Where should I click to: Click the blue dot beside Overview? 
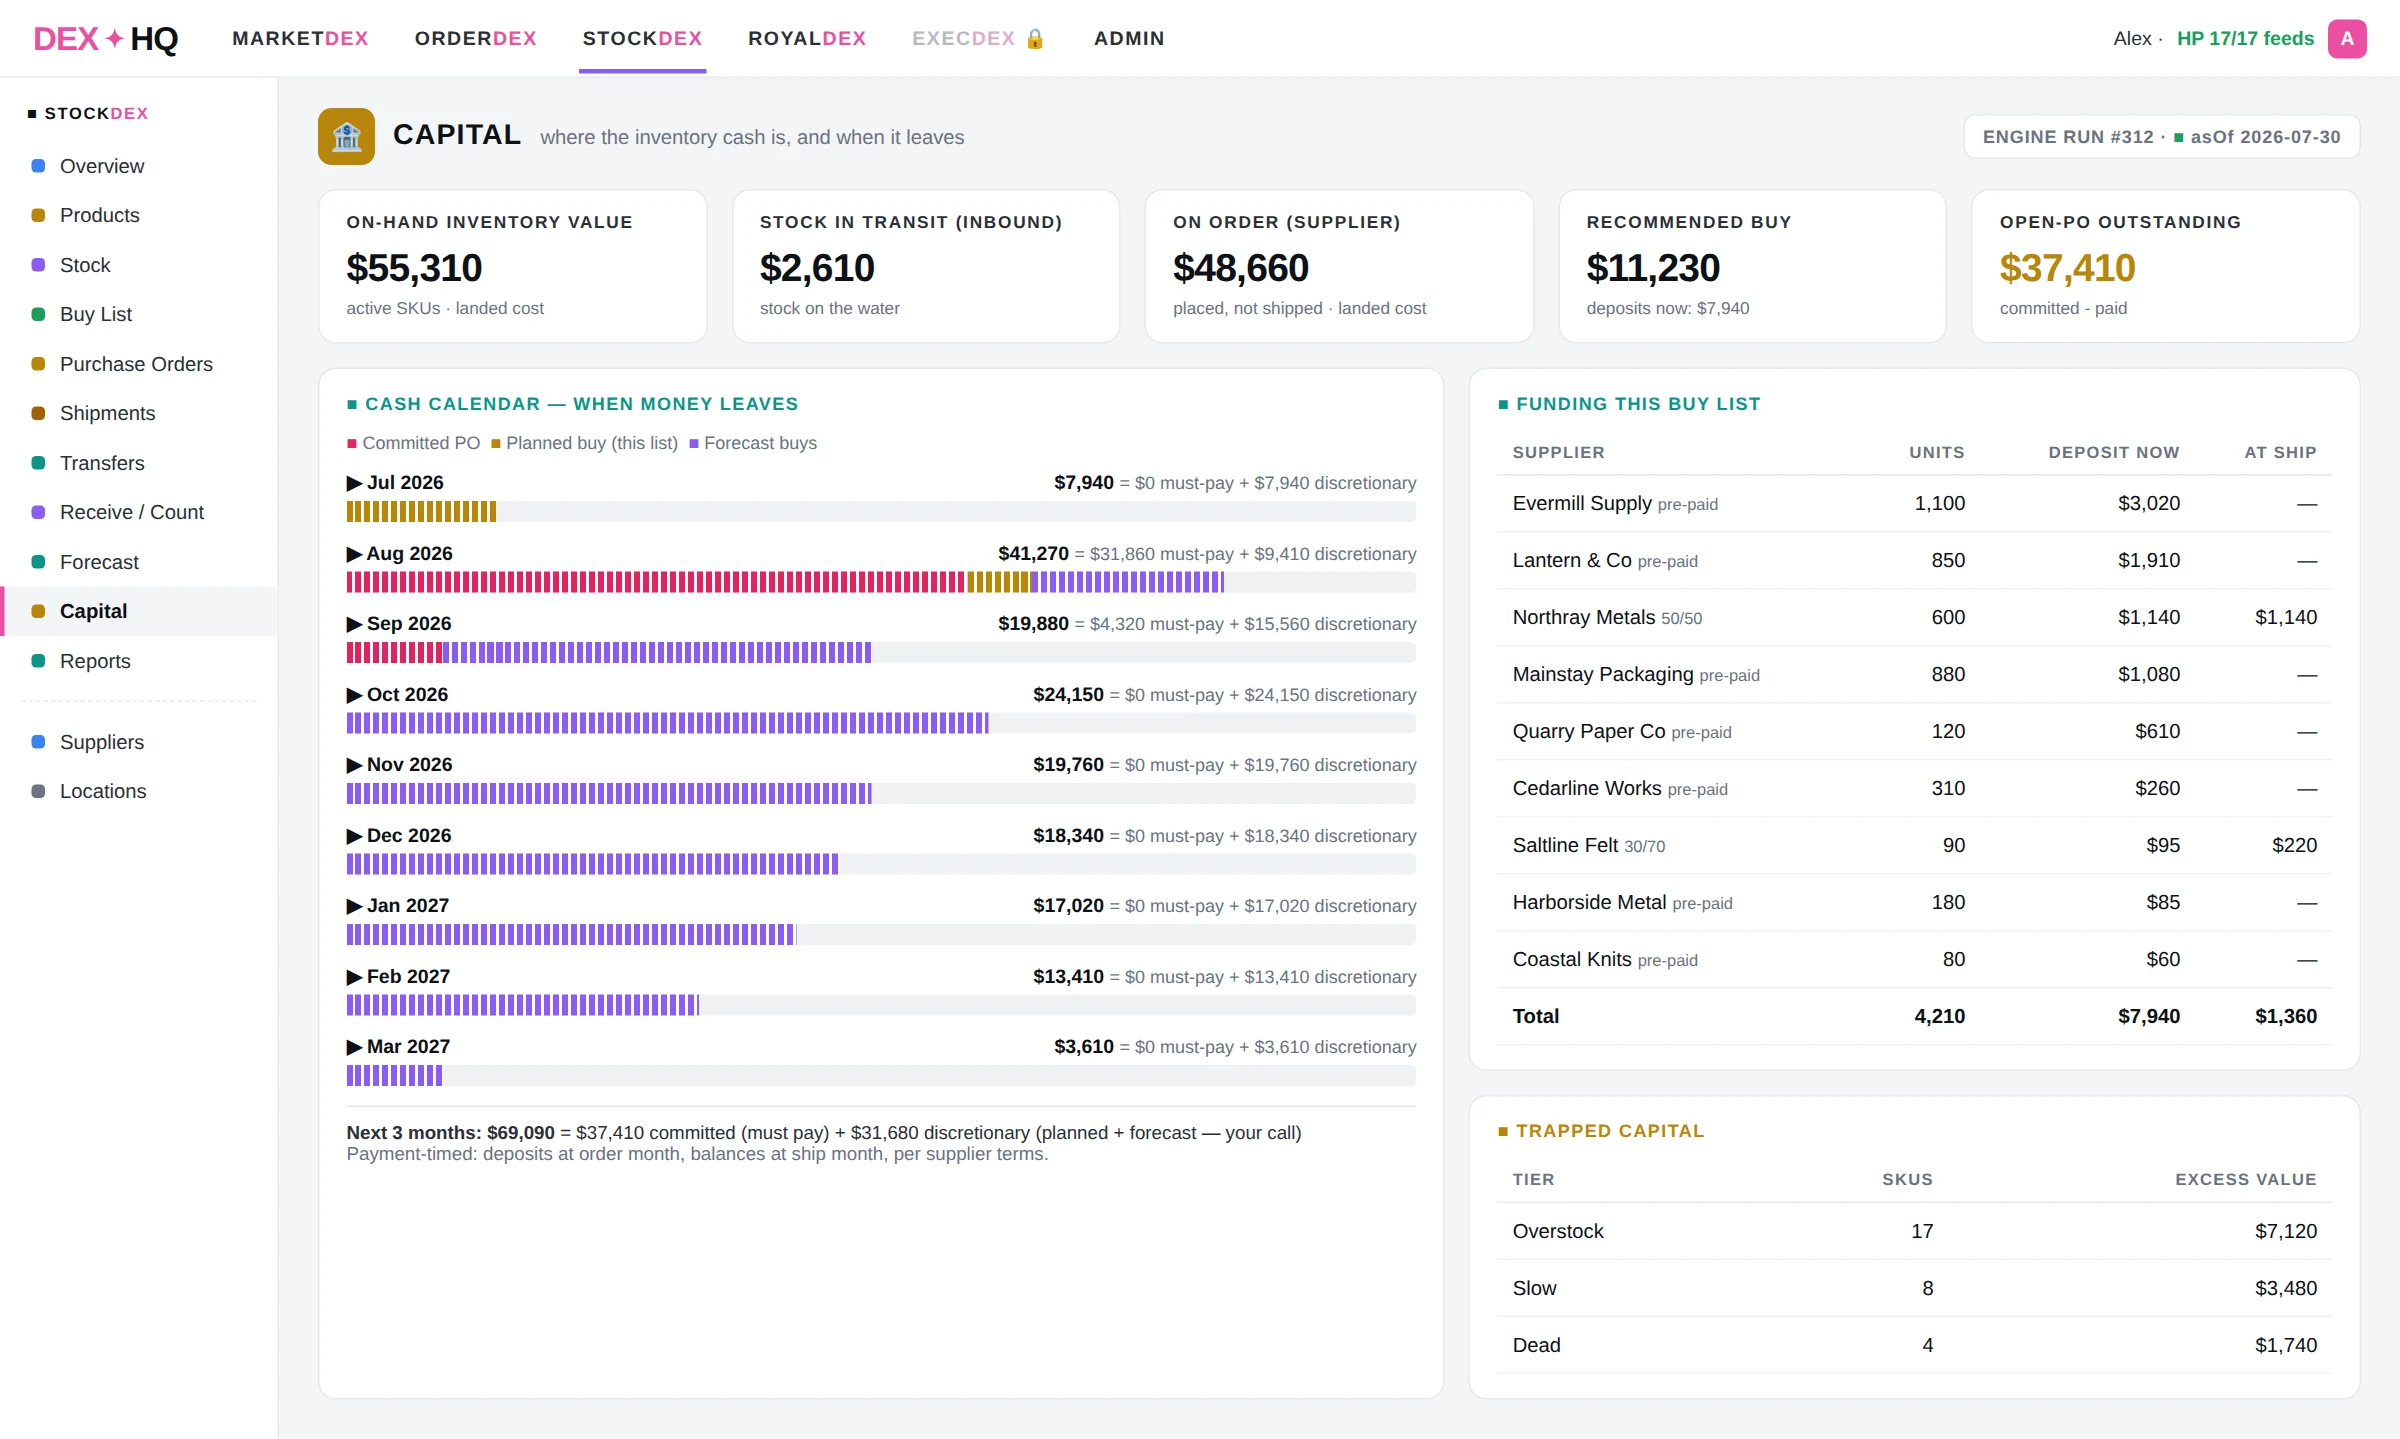pyautogui.click(x=38, y=166)
